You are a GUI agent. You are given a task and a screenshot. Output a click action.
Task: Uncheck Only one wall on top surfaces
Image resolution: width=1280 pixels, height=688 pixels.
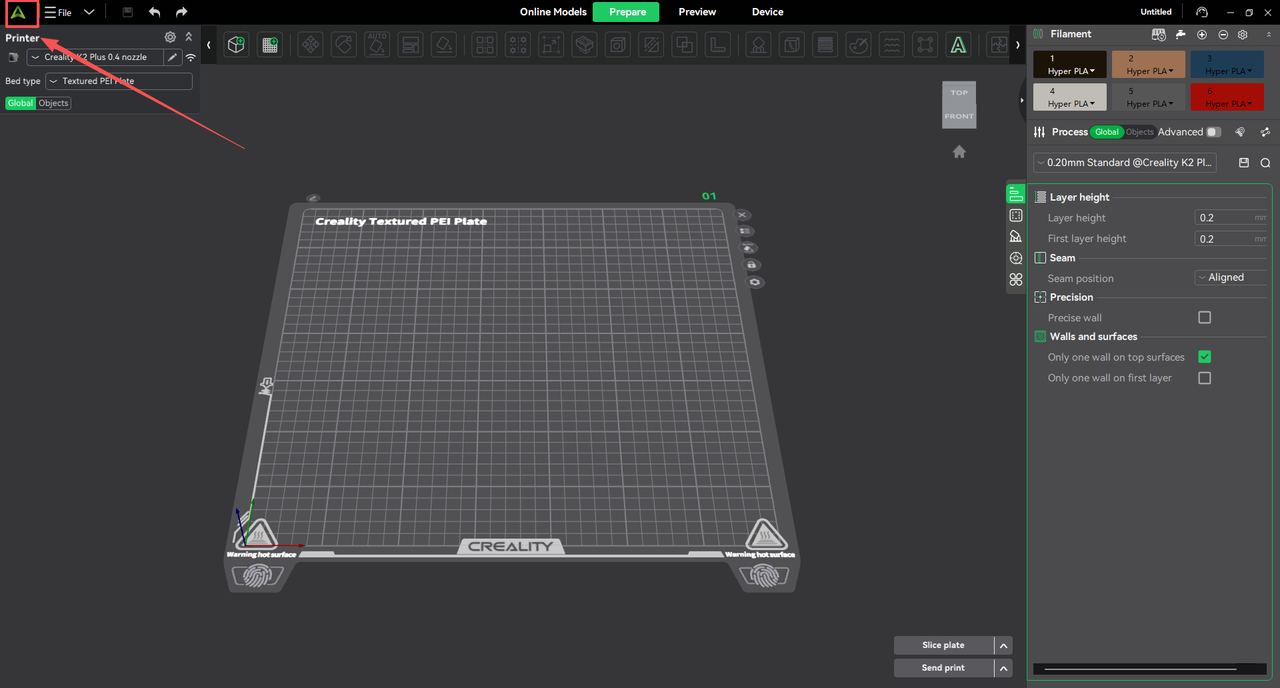click(x=1204, y=357)
